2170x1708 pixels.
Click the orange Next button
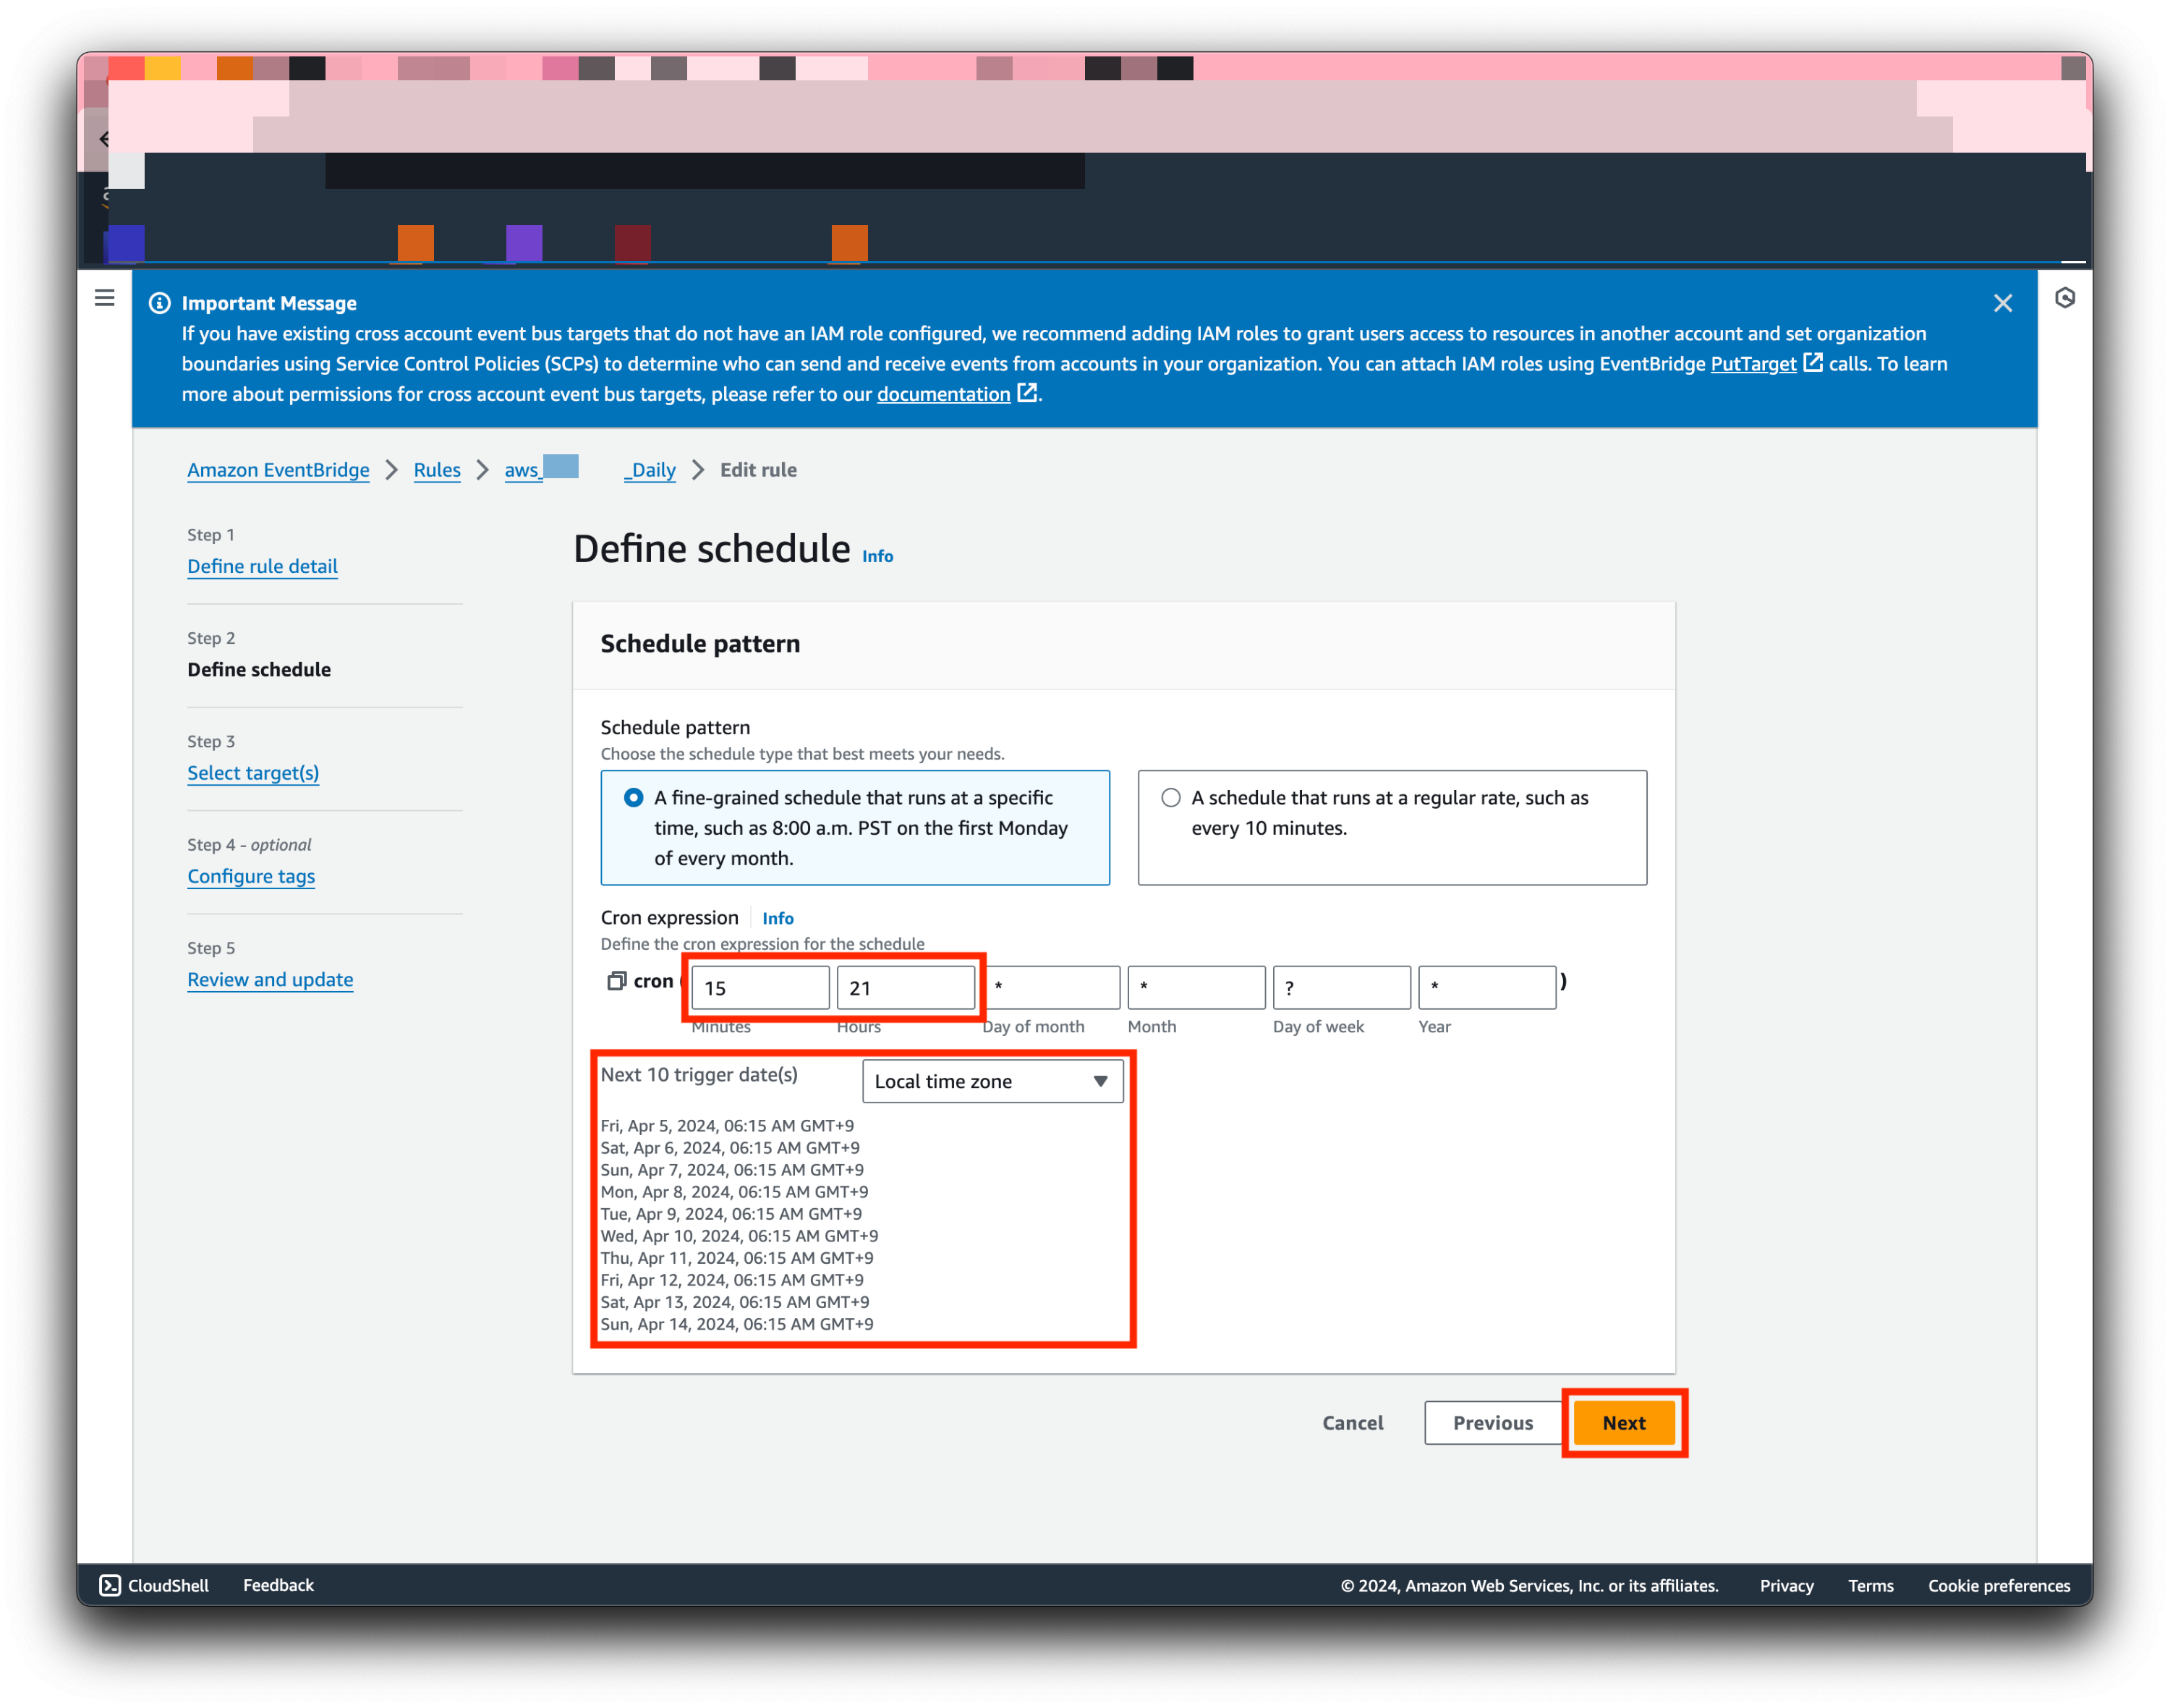coord(1623,1422)
